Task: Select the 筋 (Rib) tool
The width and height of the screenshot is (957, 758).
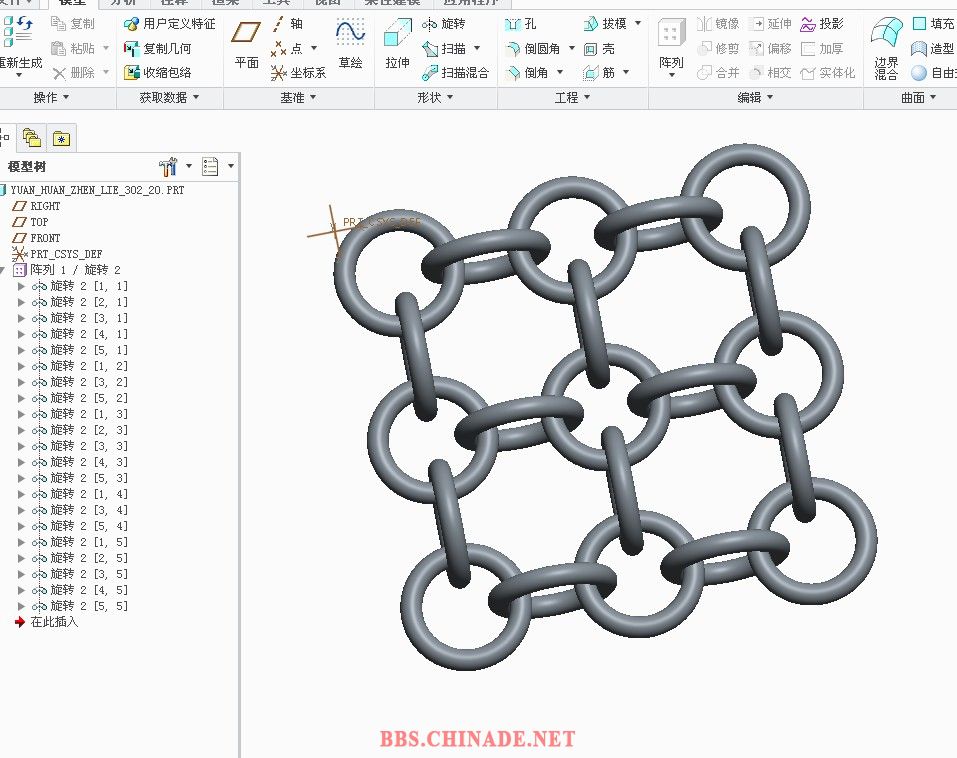Action: click(599, 73)
